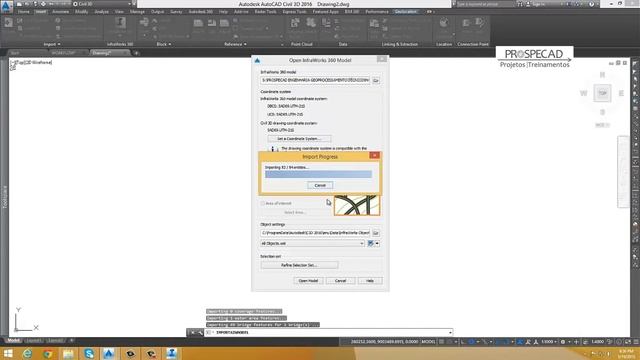Expand the Reference ribbon panel
This screenshot has width=640, height=360.
click(236, 44)
